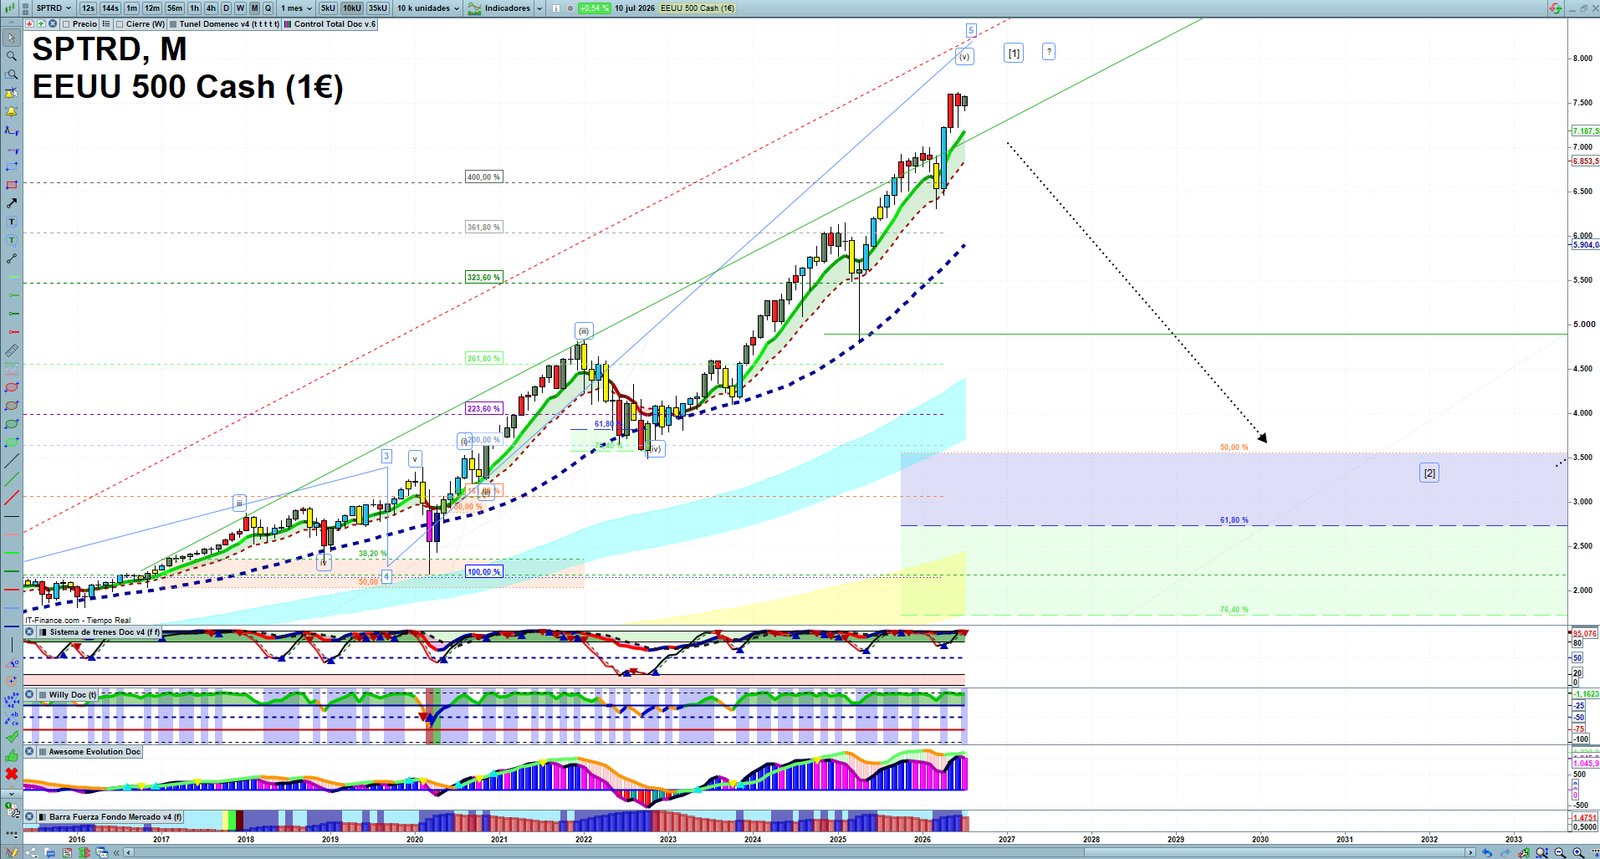Click the green thumbs-up icon

[x=11, y=755]
